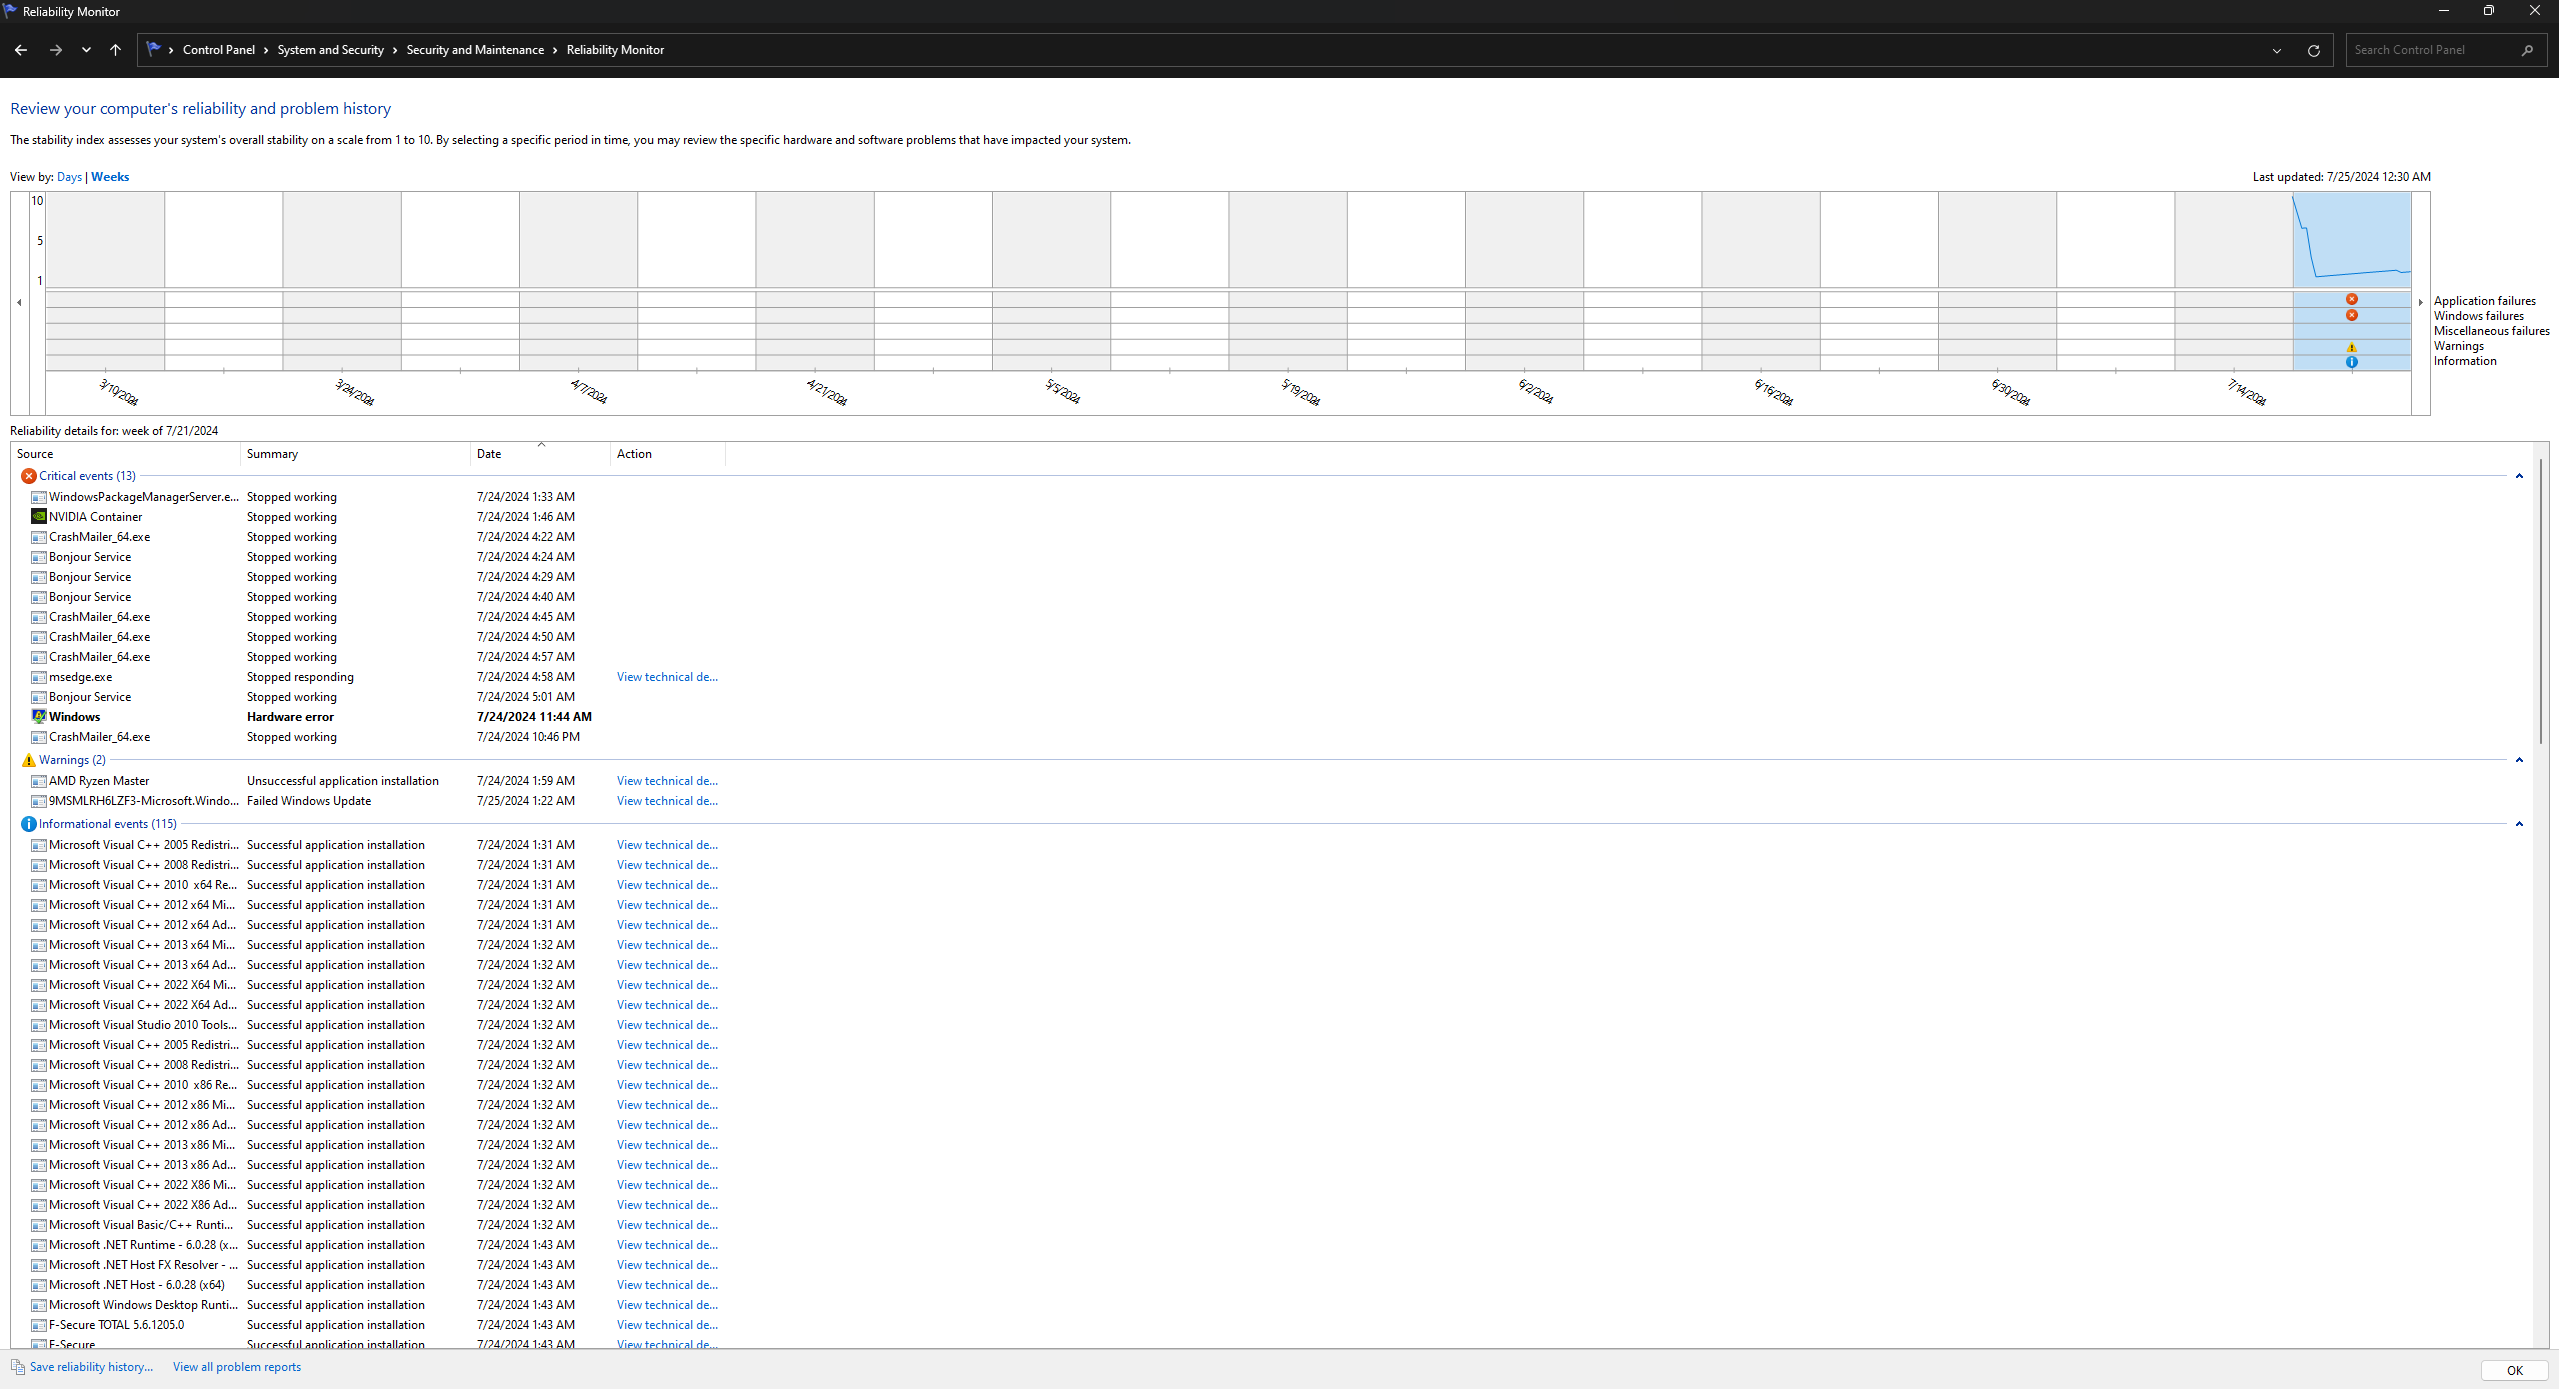2559x1389 pixels.
Task: Click the msedge.exe entry icon
Action: click(39, 677)
